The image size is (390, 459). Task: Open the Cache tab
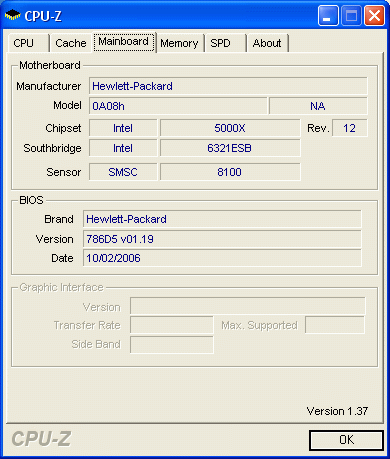(71, 43)
